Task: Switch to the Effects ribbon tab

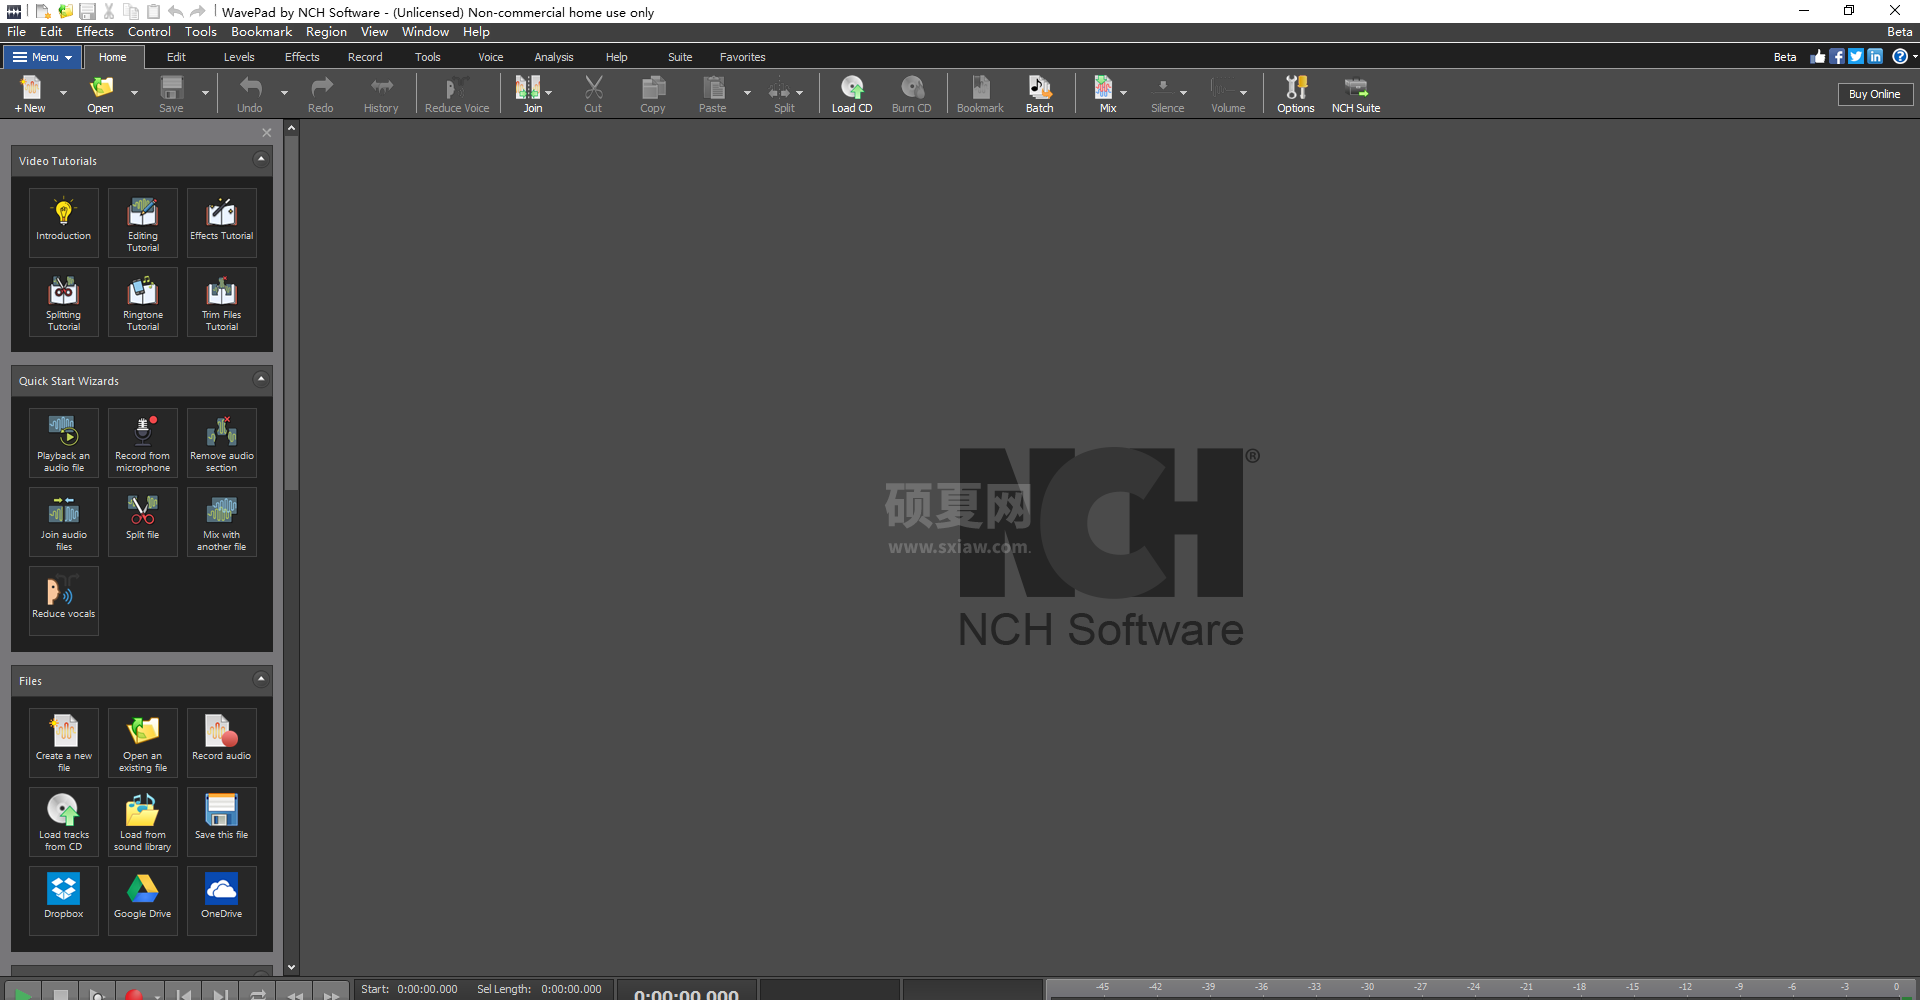Action: point(302,57)
